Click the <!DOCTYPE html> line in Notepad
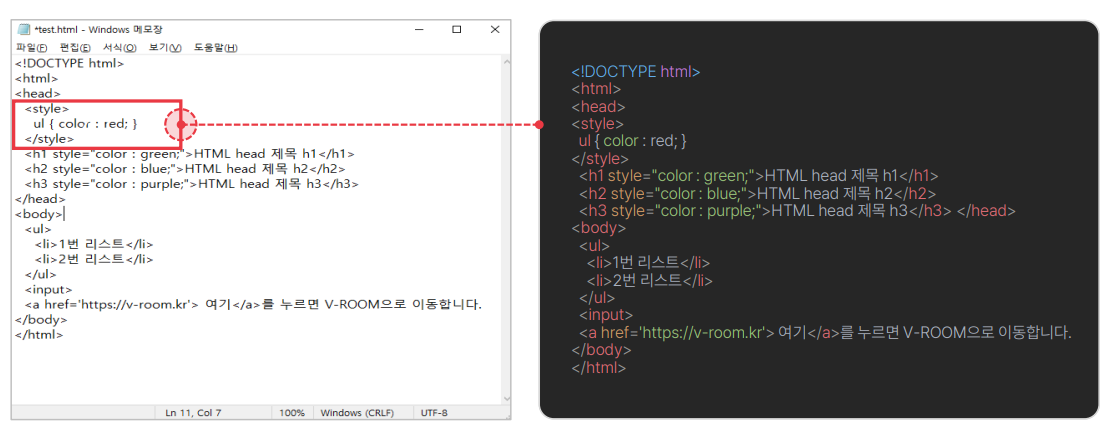Image resolution: width=1110 pixels, height=434 pixels. [x=70, y=63]
